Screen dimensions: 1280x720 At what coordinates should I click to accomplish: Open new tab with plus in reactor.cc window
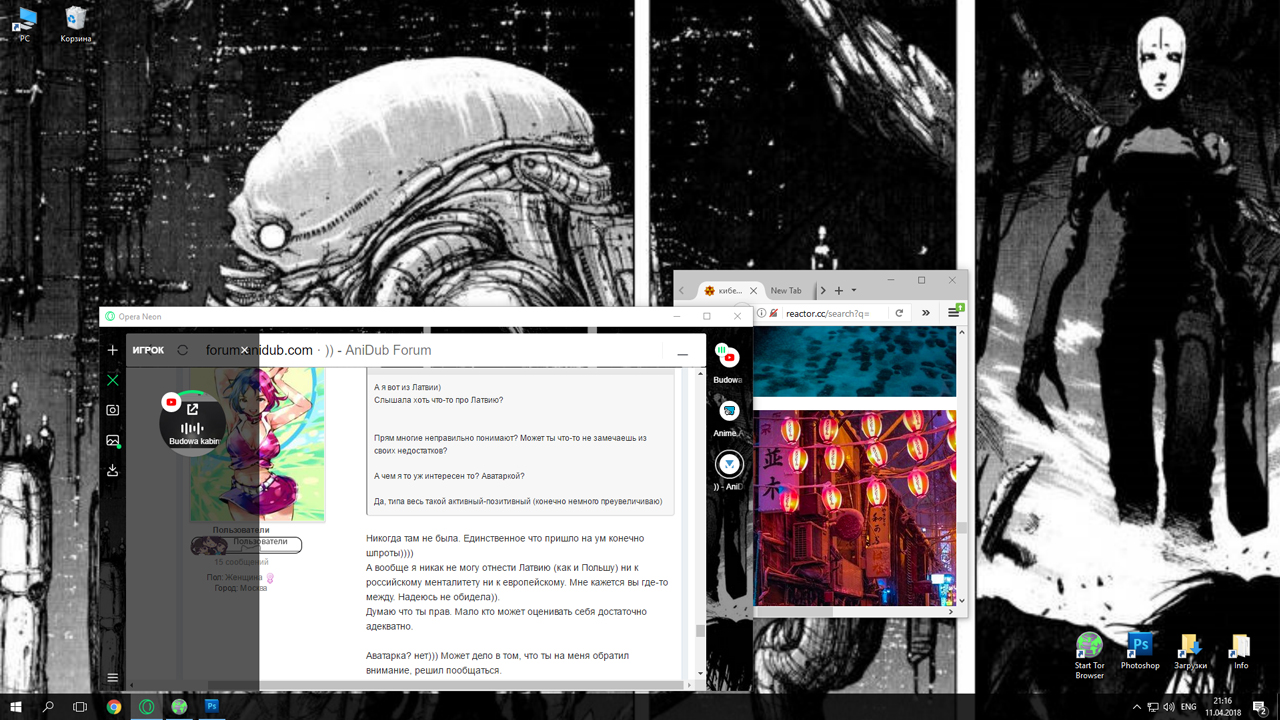(838, 291)
